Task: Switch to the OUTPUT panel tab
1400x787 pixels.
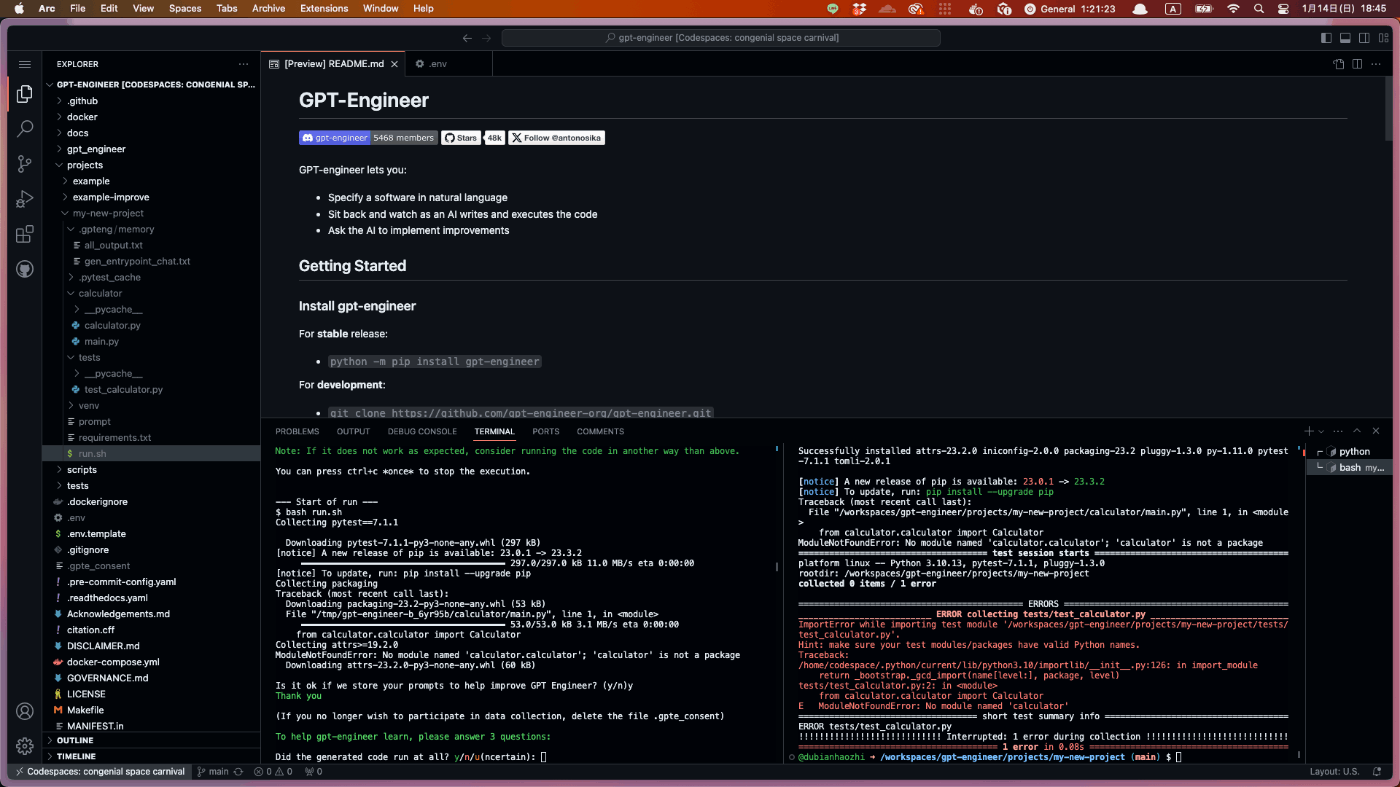Action: [x=353, y=431]
